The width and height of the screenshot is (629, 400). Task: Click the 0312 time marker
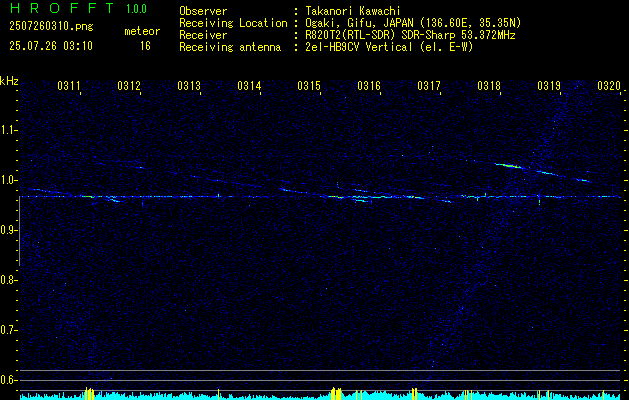(x=129, y=86)
